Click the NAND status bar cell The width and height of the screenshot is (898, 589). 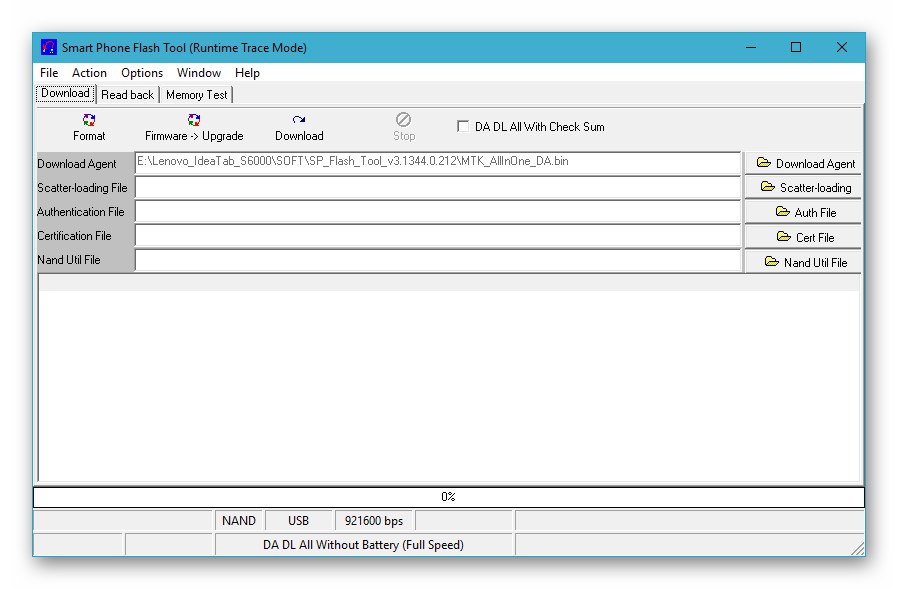239,520
